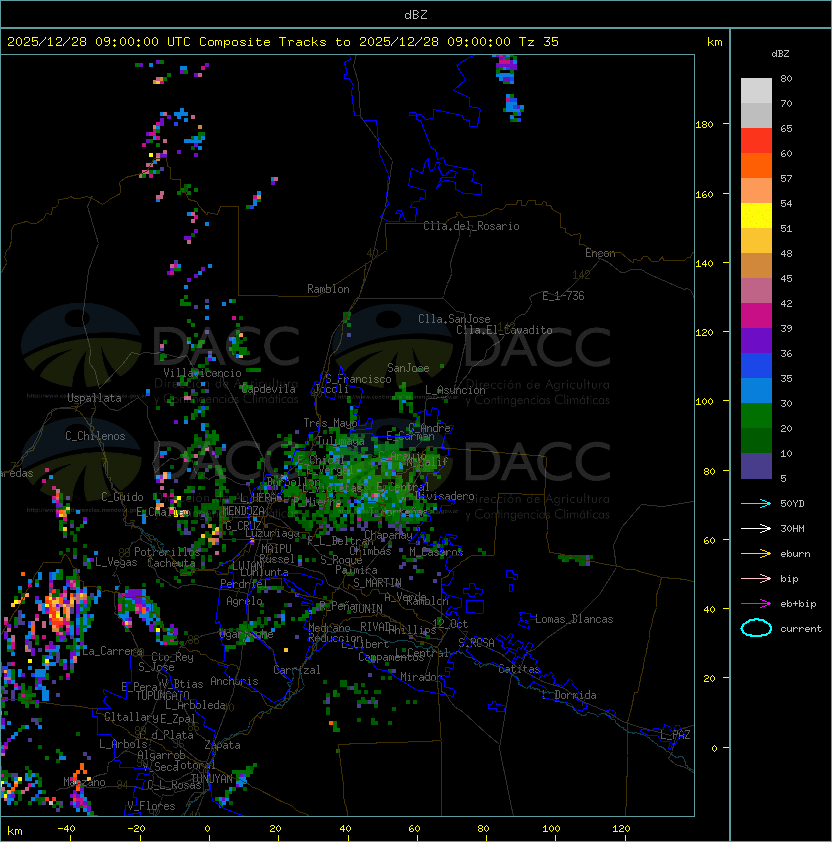Click the E_1-736 label

click(x=563, y=296)
